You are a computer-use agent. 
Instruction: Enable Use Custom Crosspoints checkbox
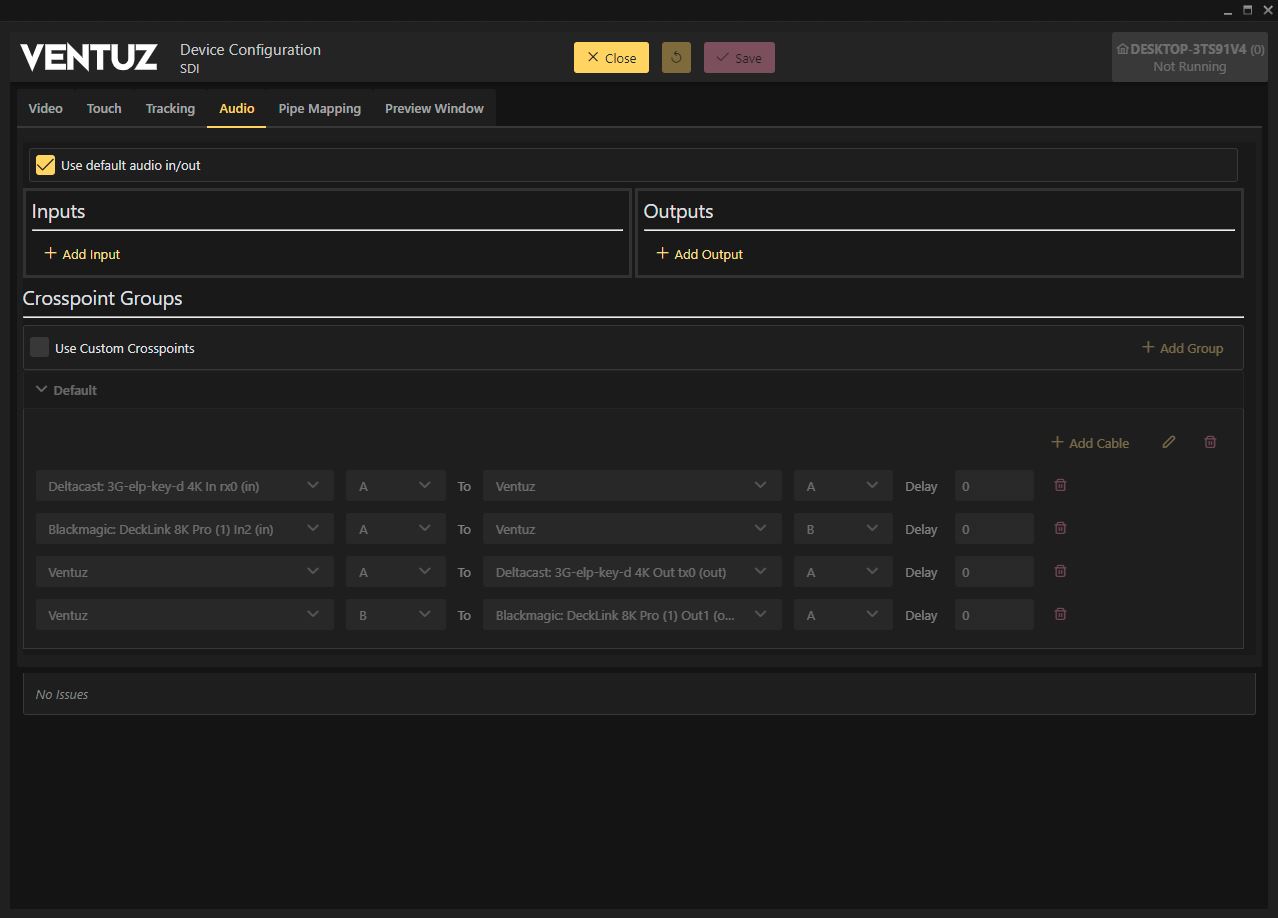click(39, 348)
